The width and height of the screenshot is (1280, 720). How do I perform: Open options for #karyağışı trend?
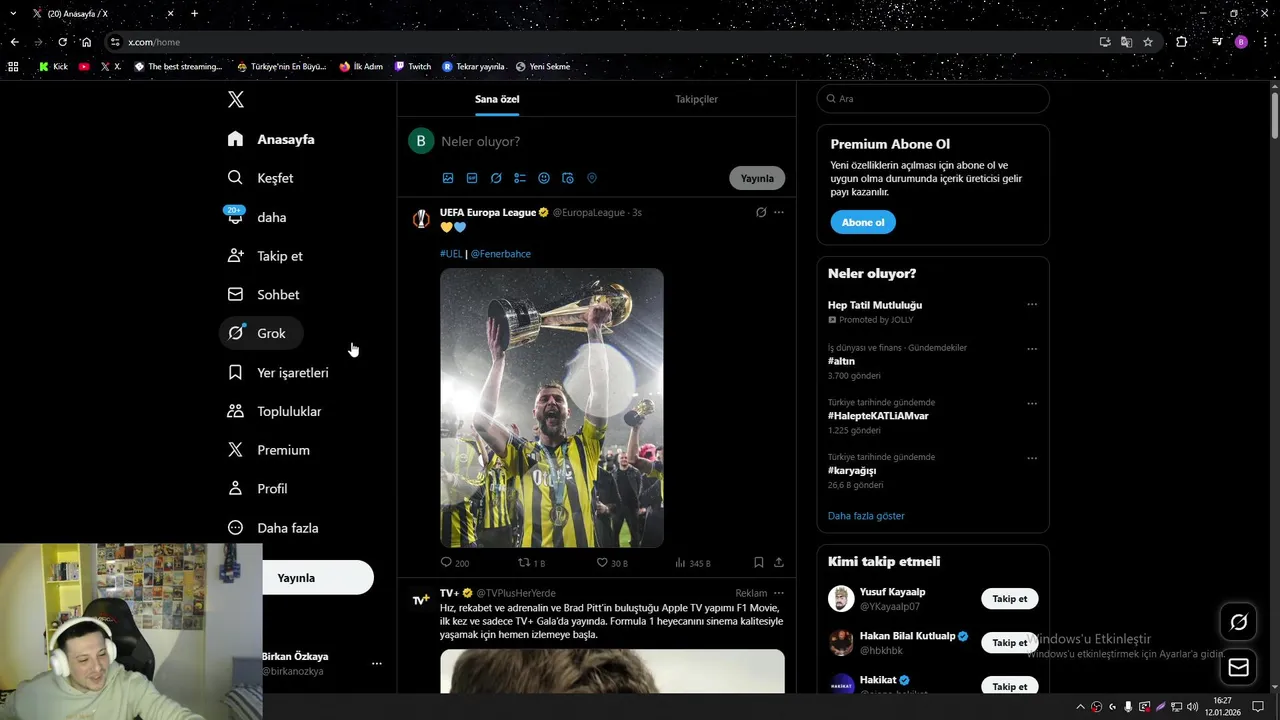1032,458
